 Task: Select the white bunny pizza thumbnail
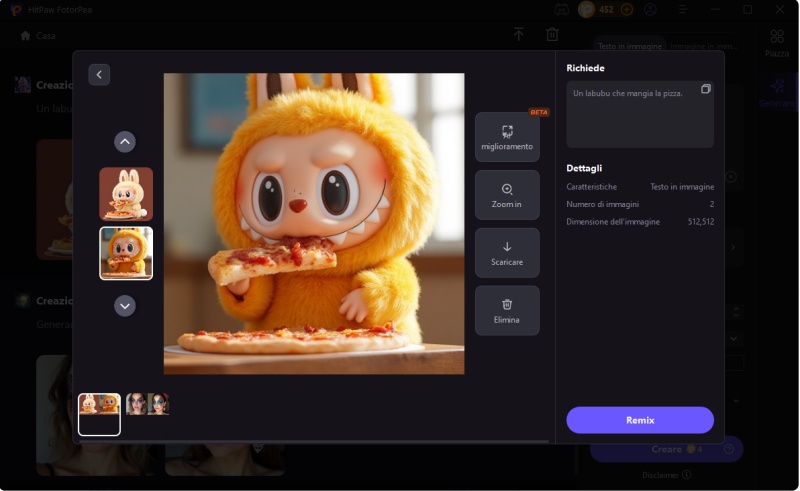tap(126, 193)
